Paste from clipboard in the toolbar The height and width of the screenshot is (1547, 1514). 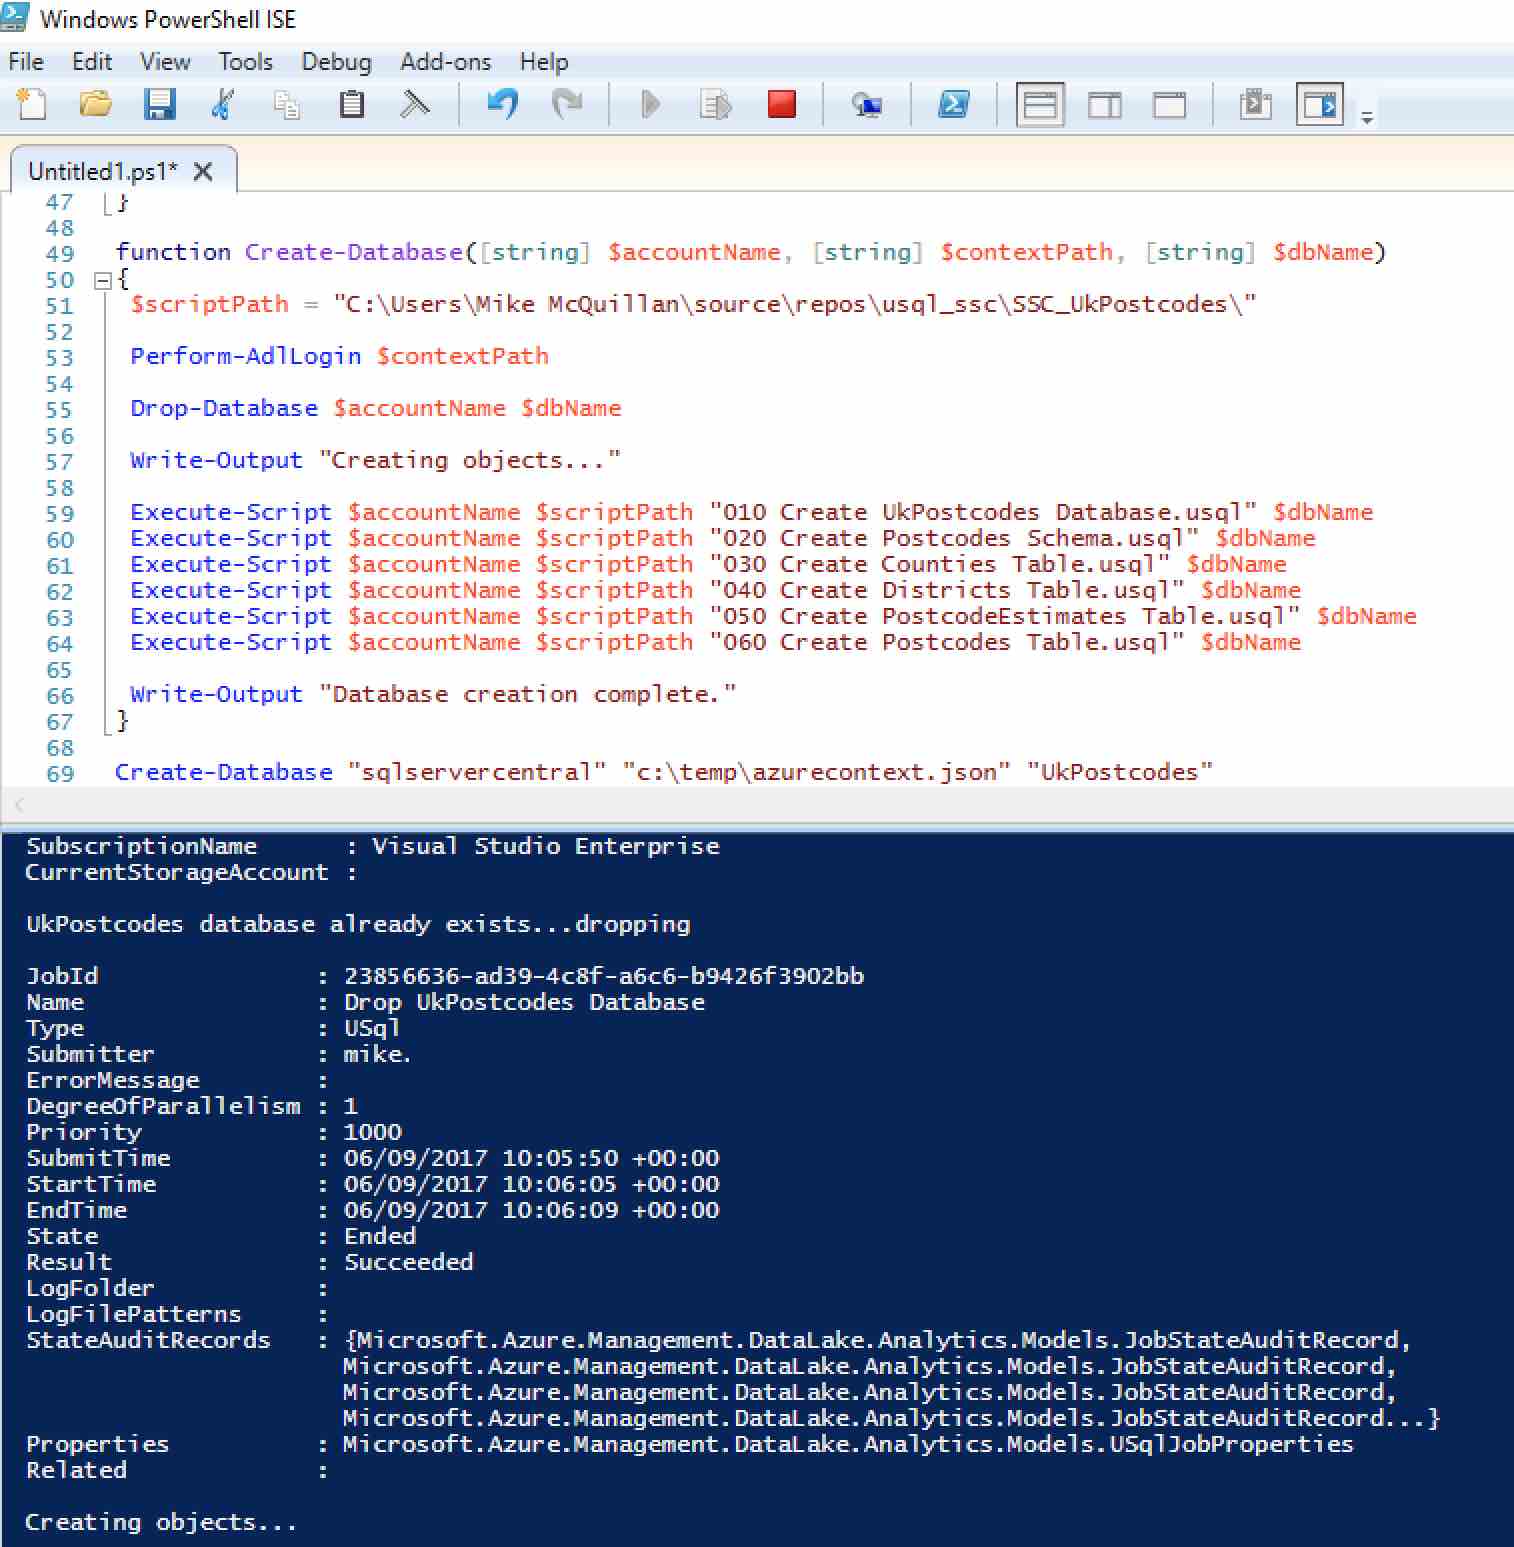point(351,104)
